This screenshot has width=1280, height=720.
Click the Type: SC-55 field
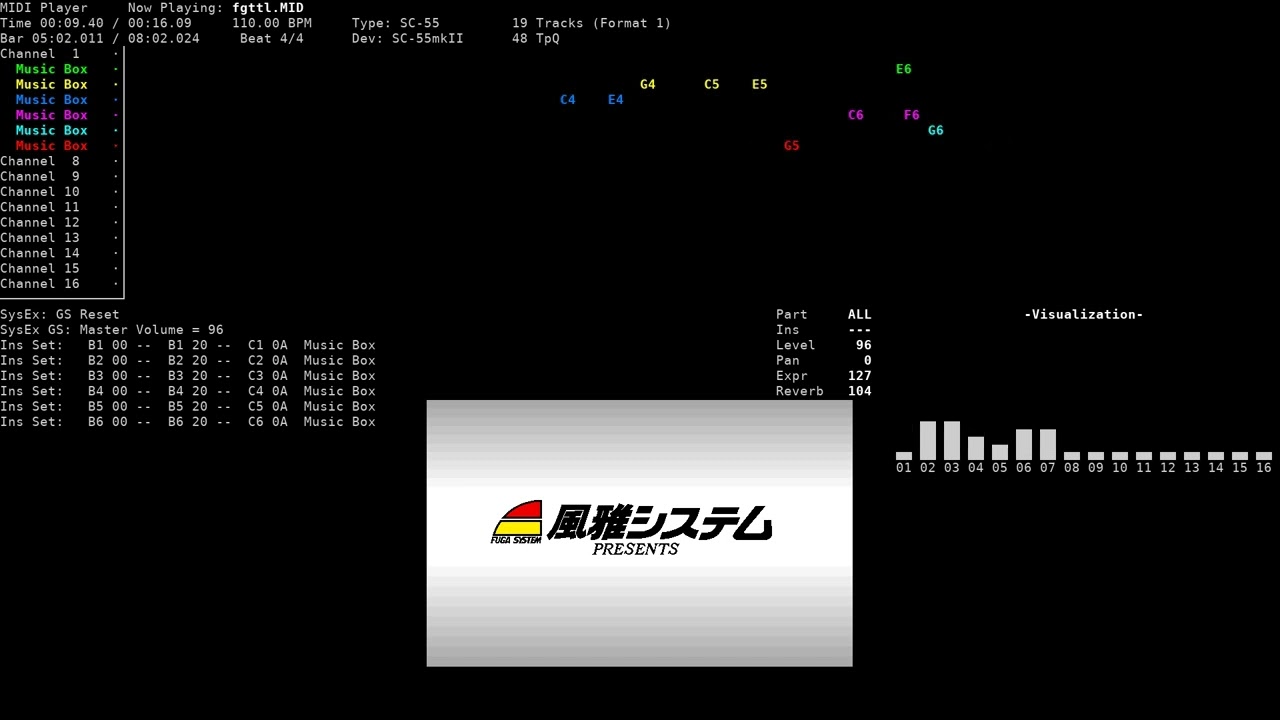click(396, 23)
